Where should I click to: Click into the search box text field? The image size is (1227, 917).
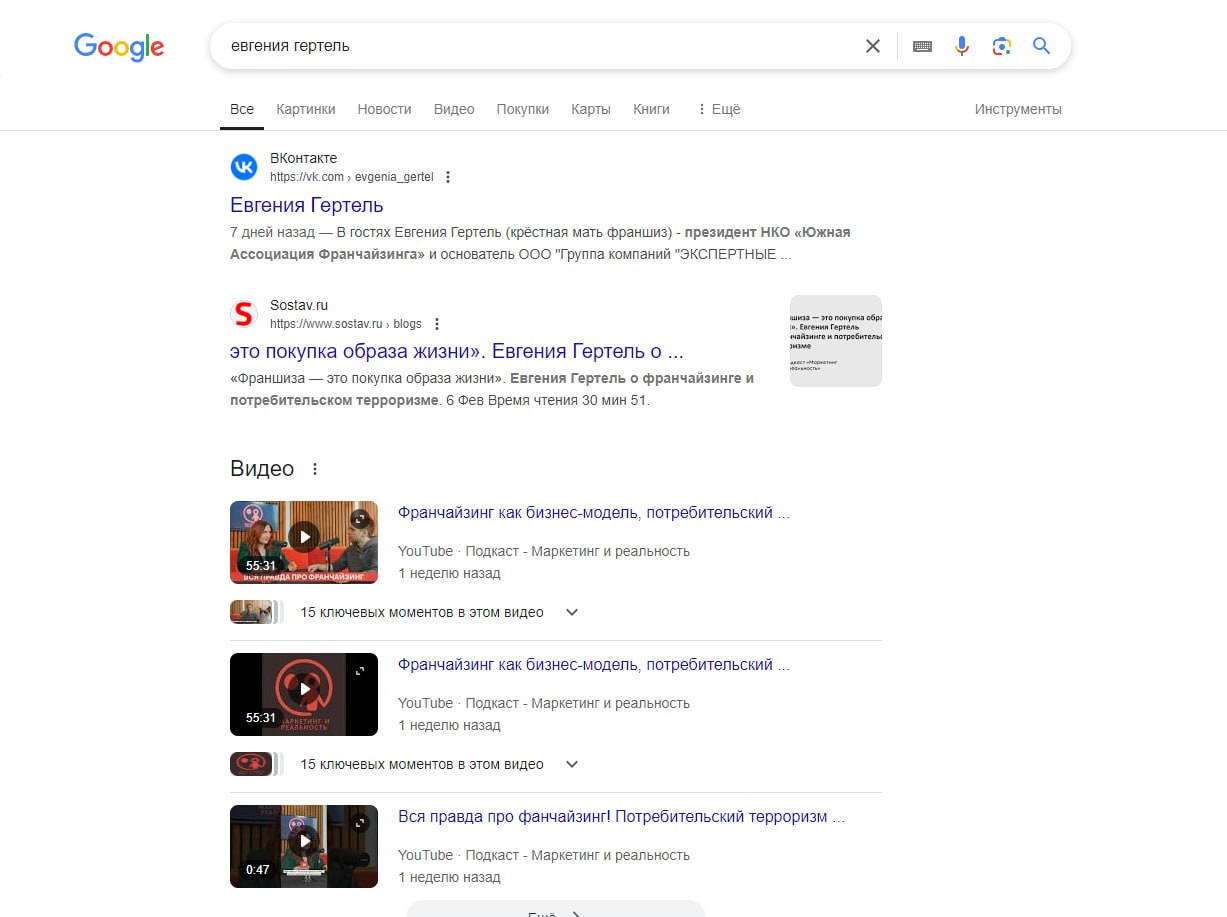[540, 46]
